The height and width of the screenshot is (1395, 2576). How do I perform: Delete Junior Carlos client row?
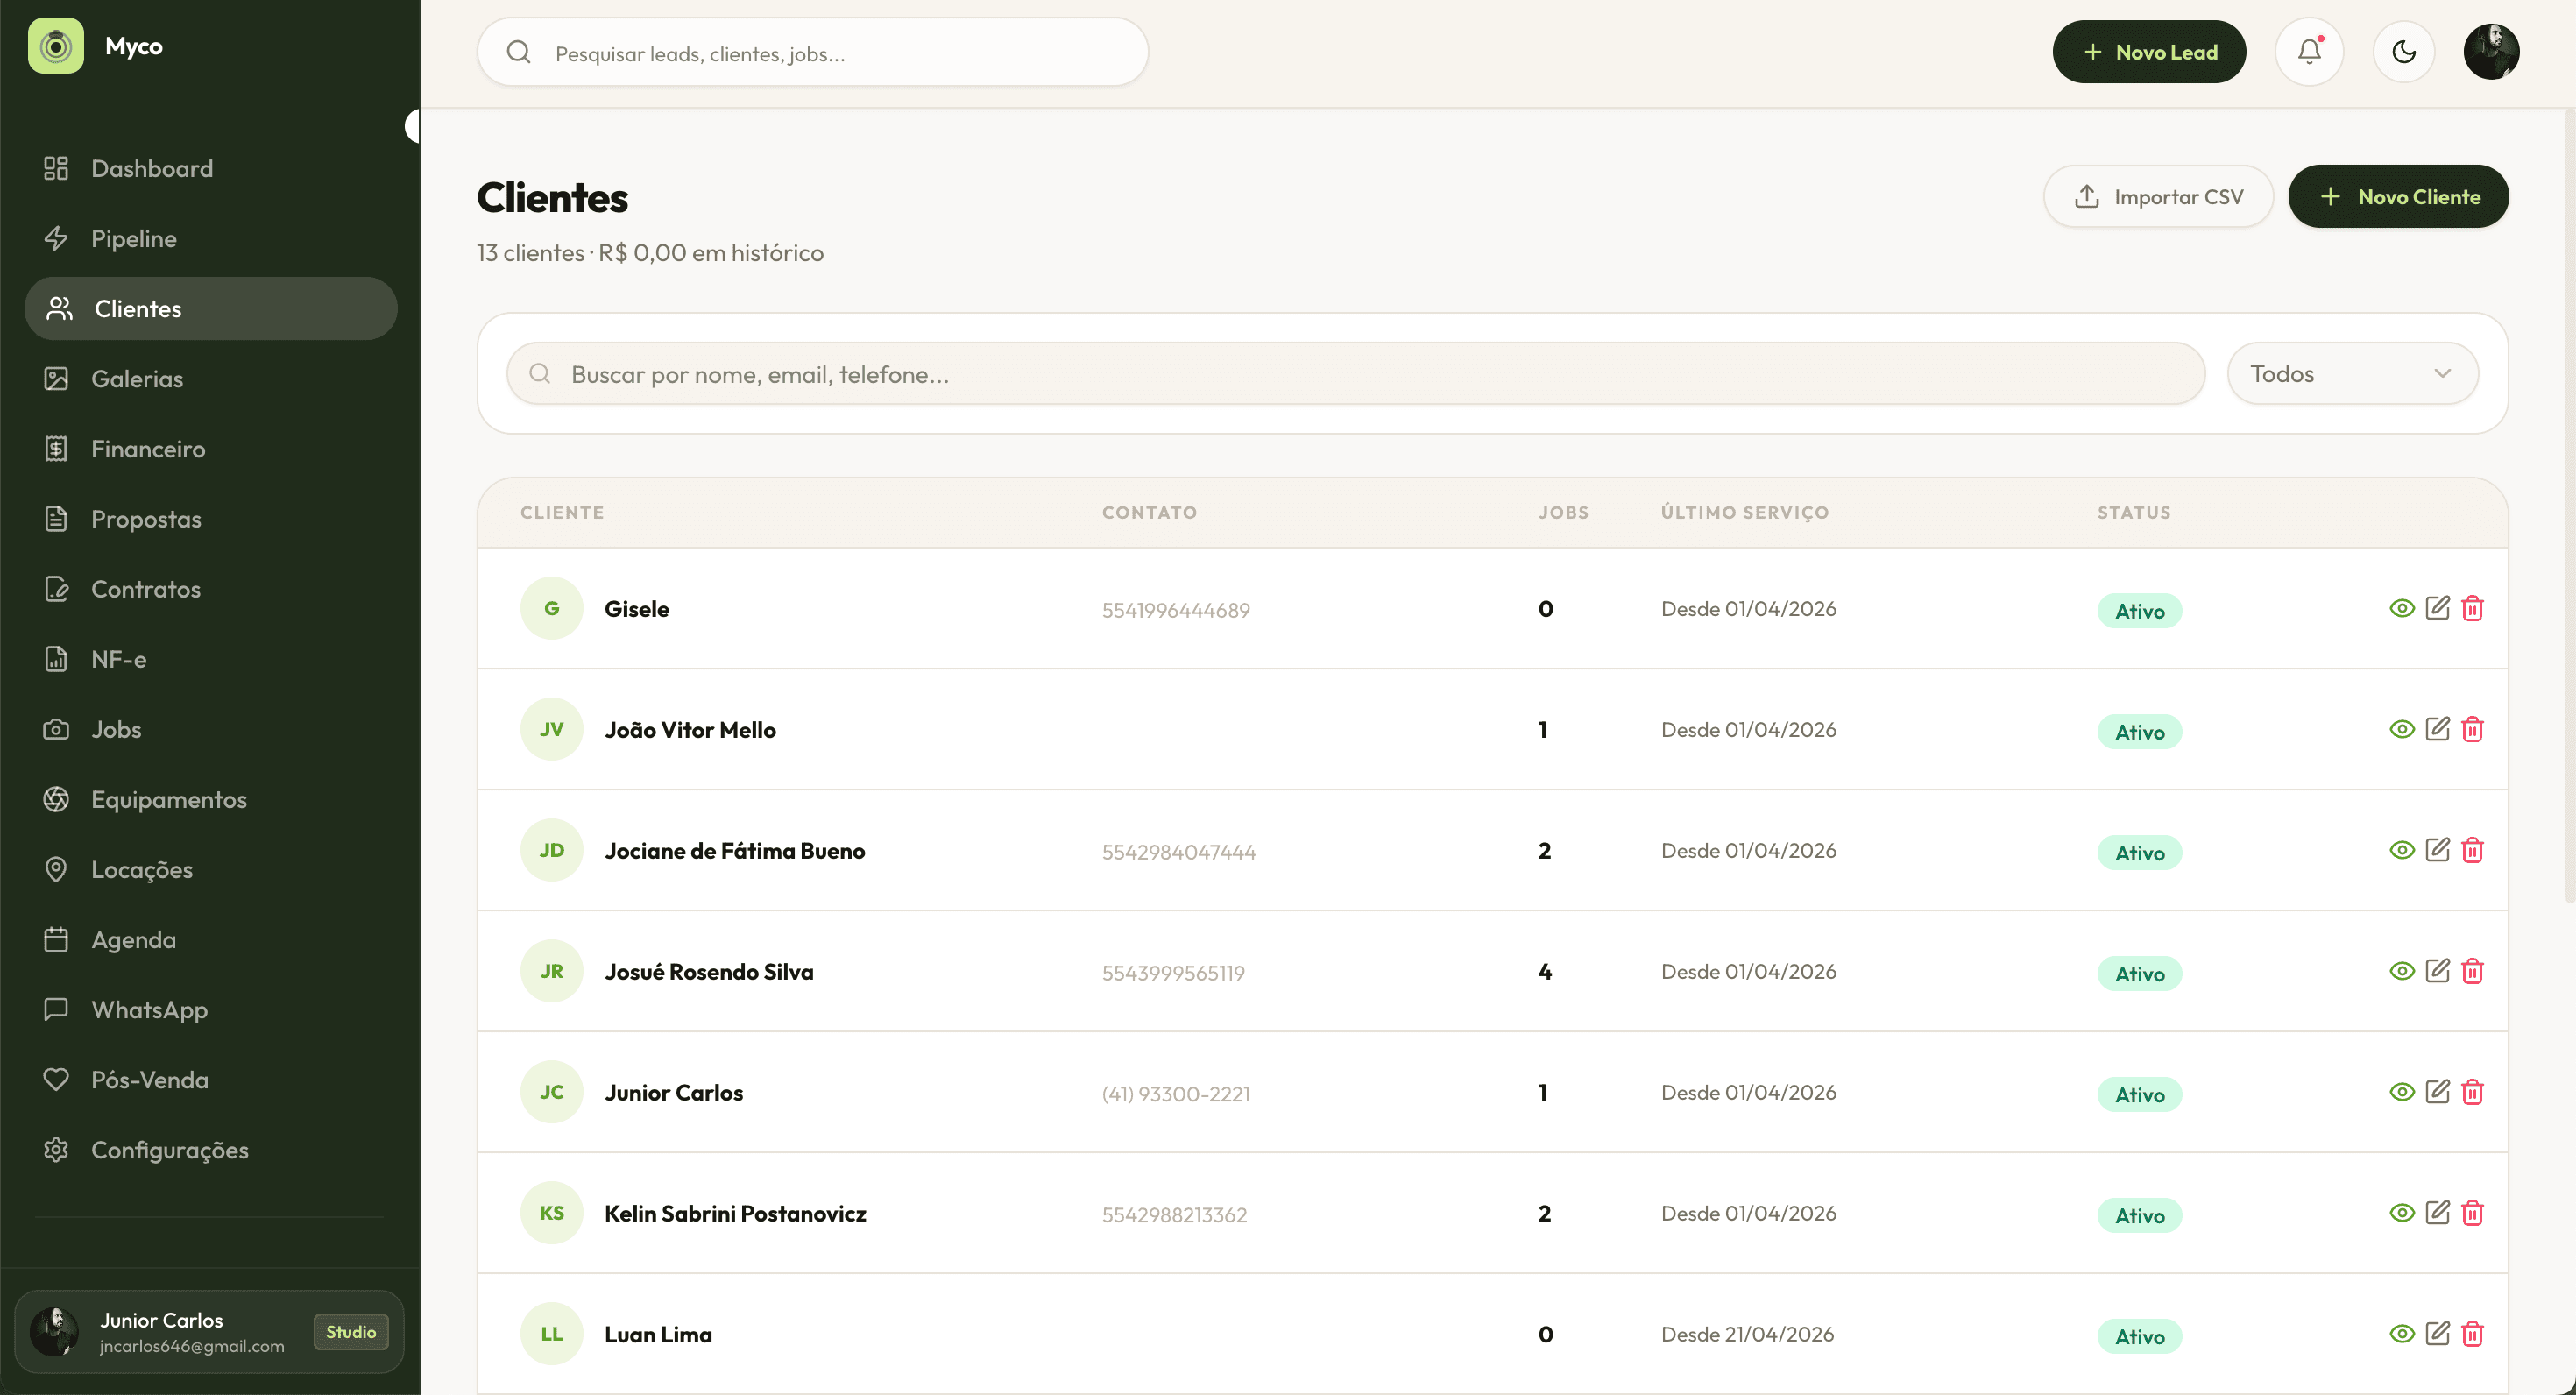tap(2473, 1092)
